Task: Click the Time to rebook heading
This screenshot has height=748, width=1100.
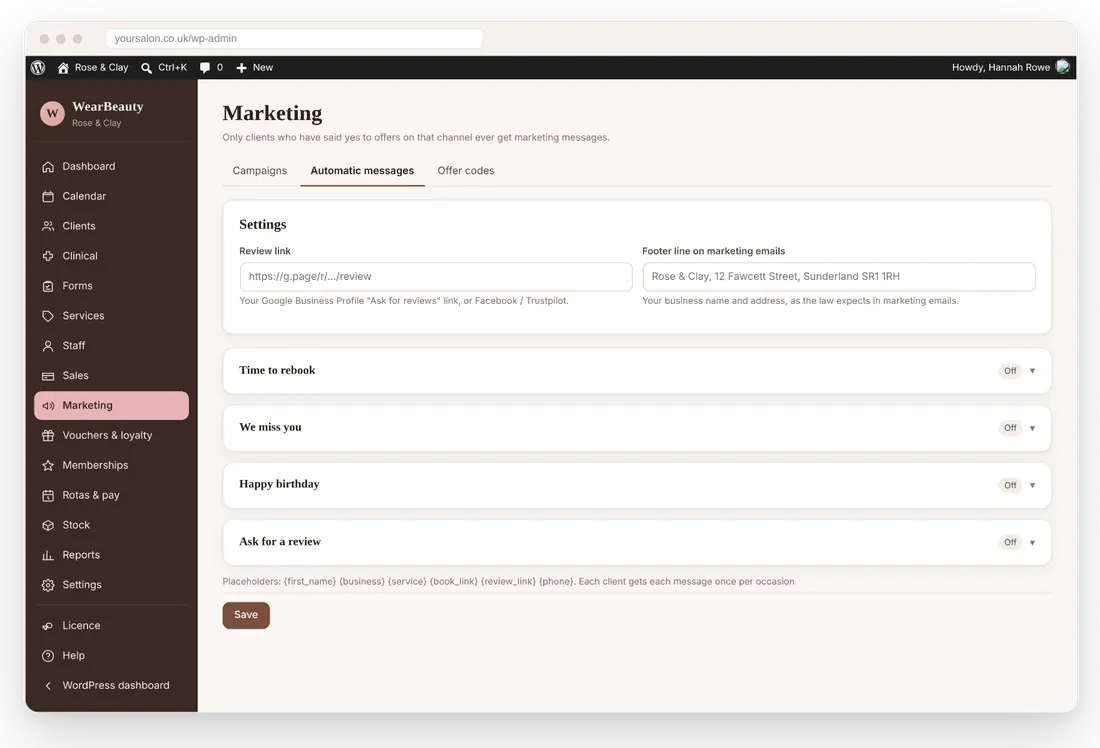Action: click(277, 370)
